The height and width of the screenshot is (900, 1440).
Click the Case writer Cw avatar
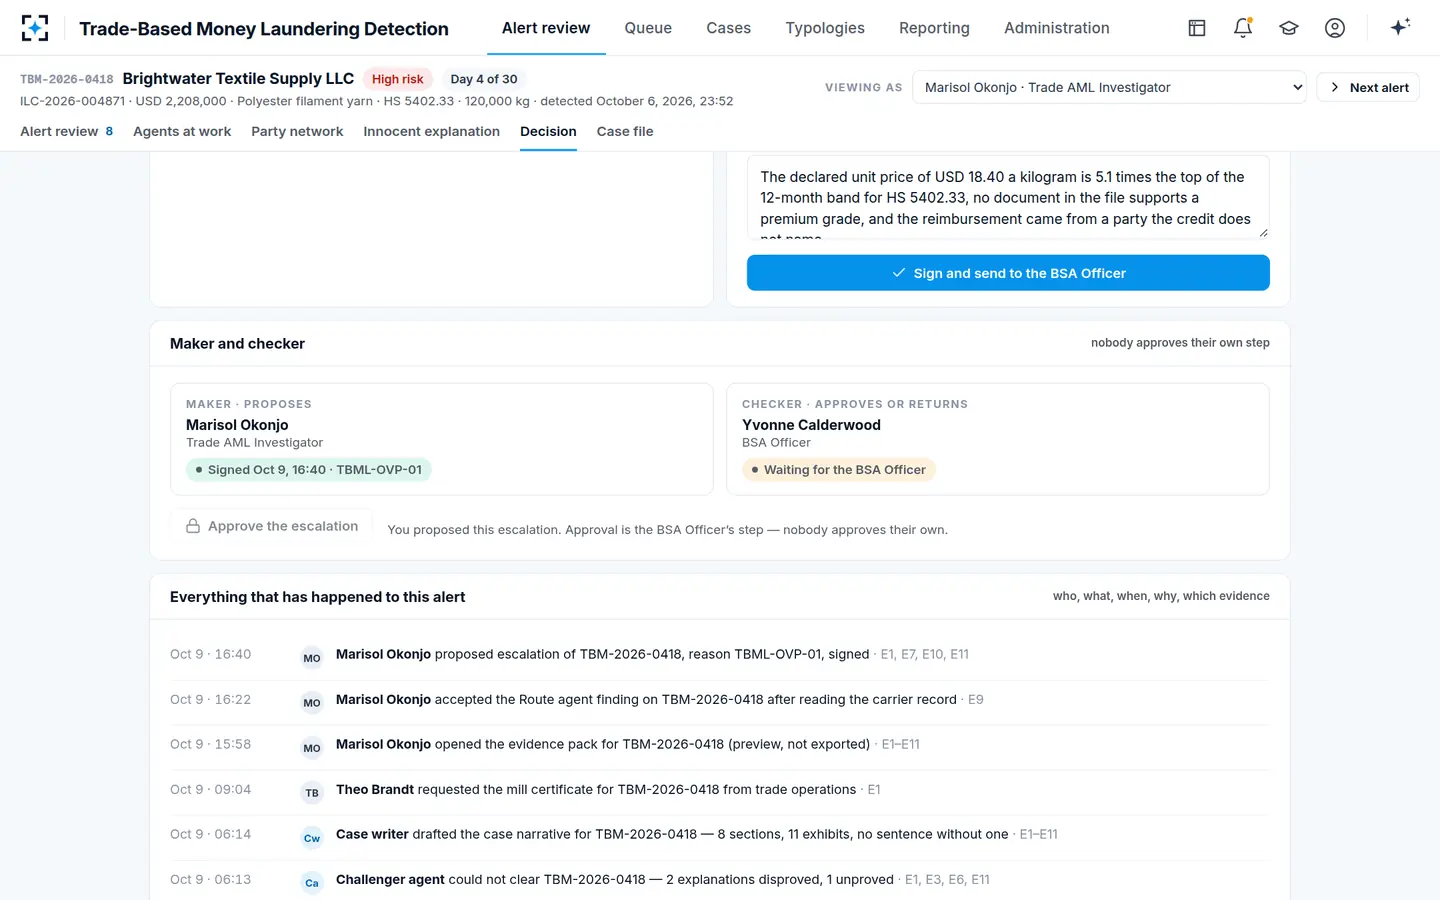coord(312,837)
